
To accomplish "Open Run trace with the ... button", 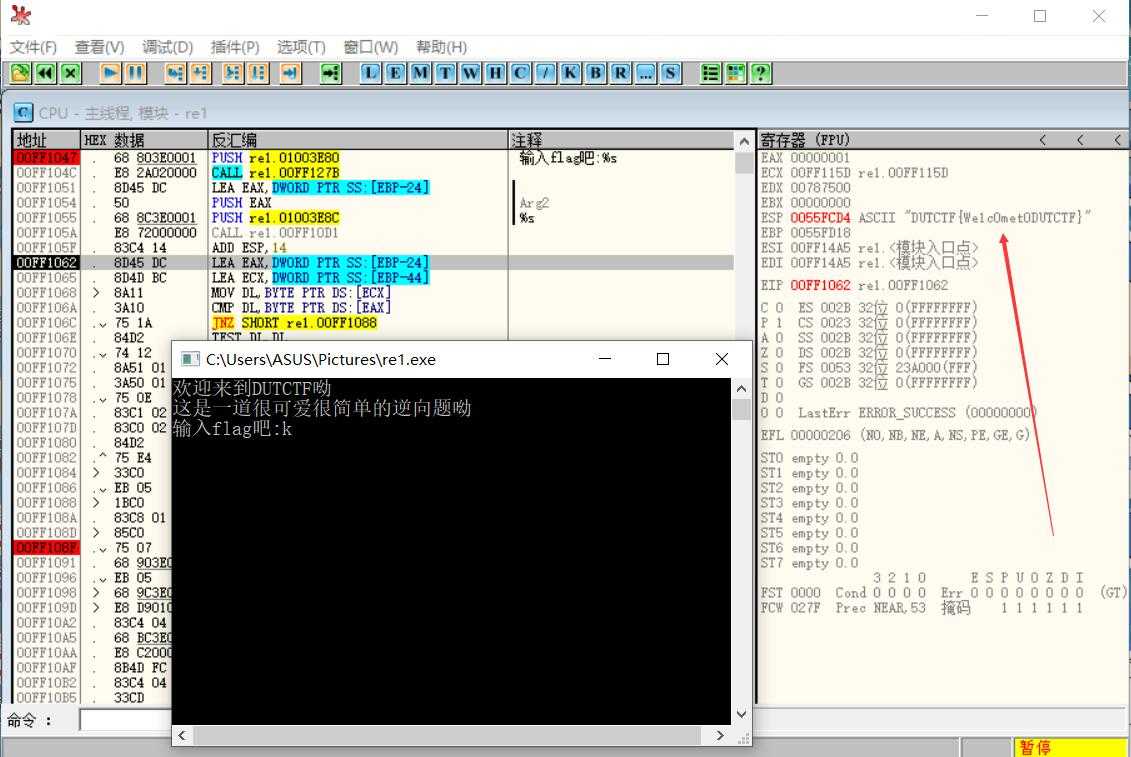I will (x=646, y=73).
